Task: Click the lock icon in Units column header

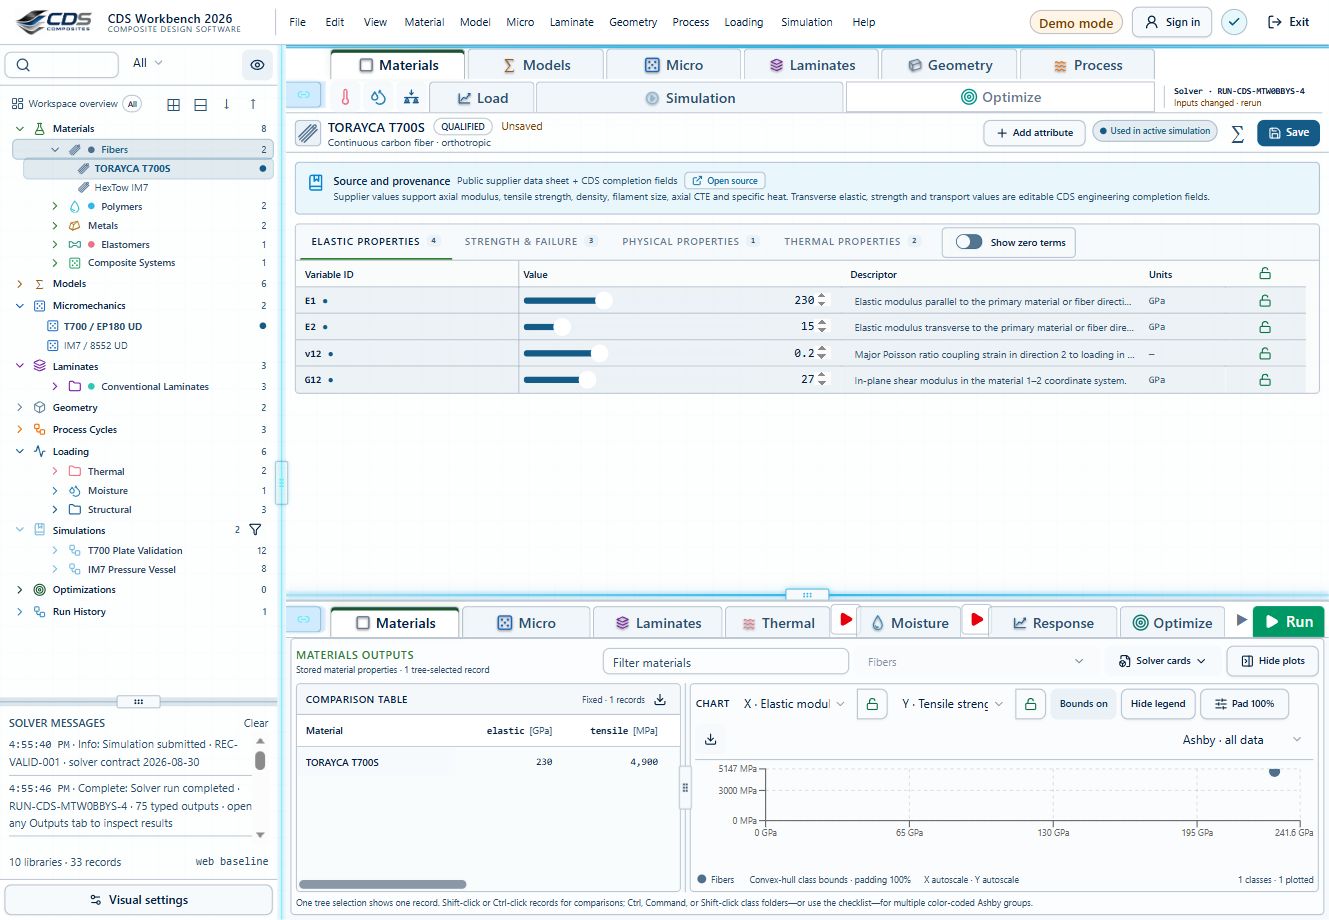Action: coord(1265,274)
